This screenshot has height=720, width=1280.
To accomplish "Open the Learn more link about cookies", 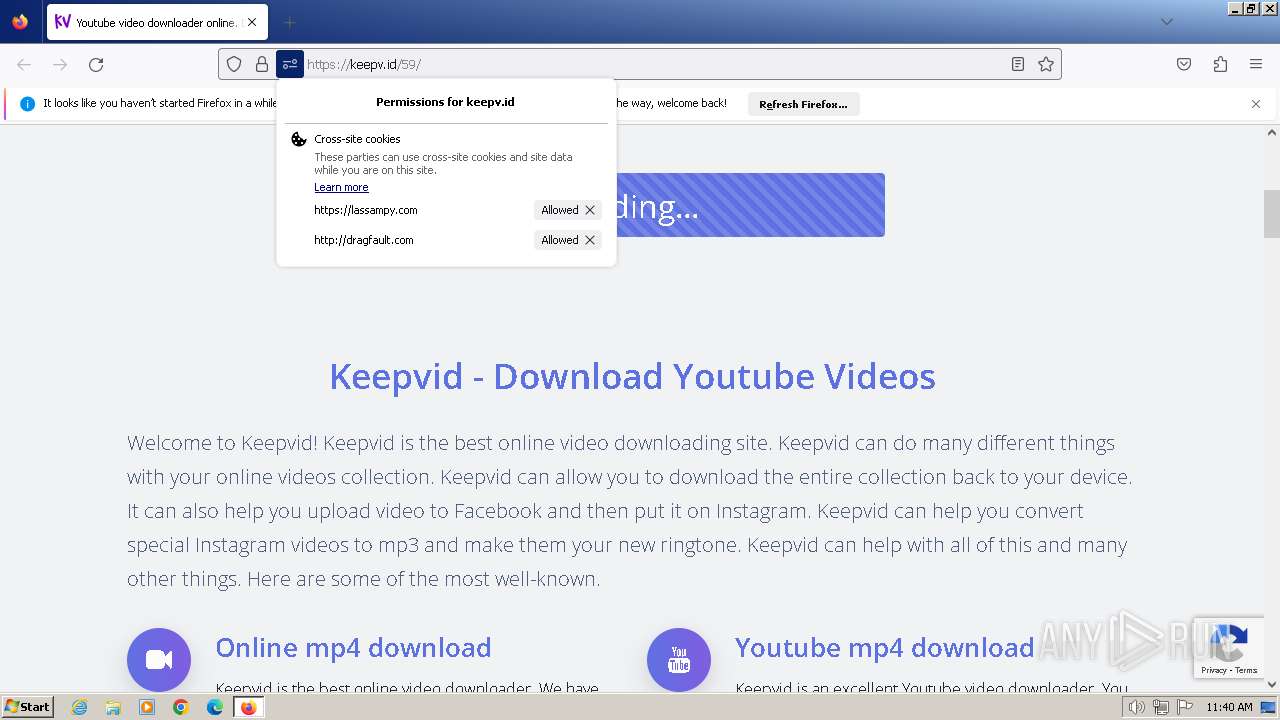I will [341, 187].
